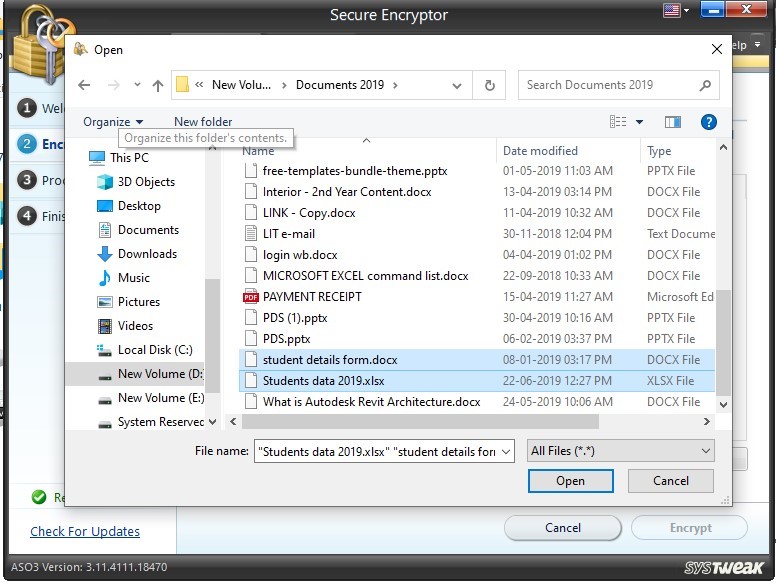Click the navigation pane vertical scrollbar
776x585 pixels.
212,336
